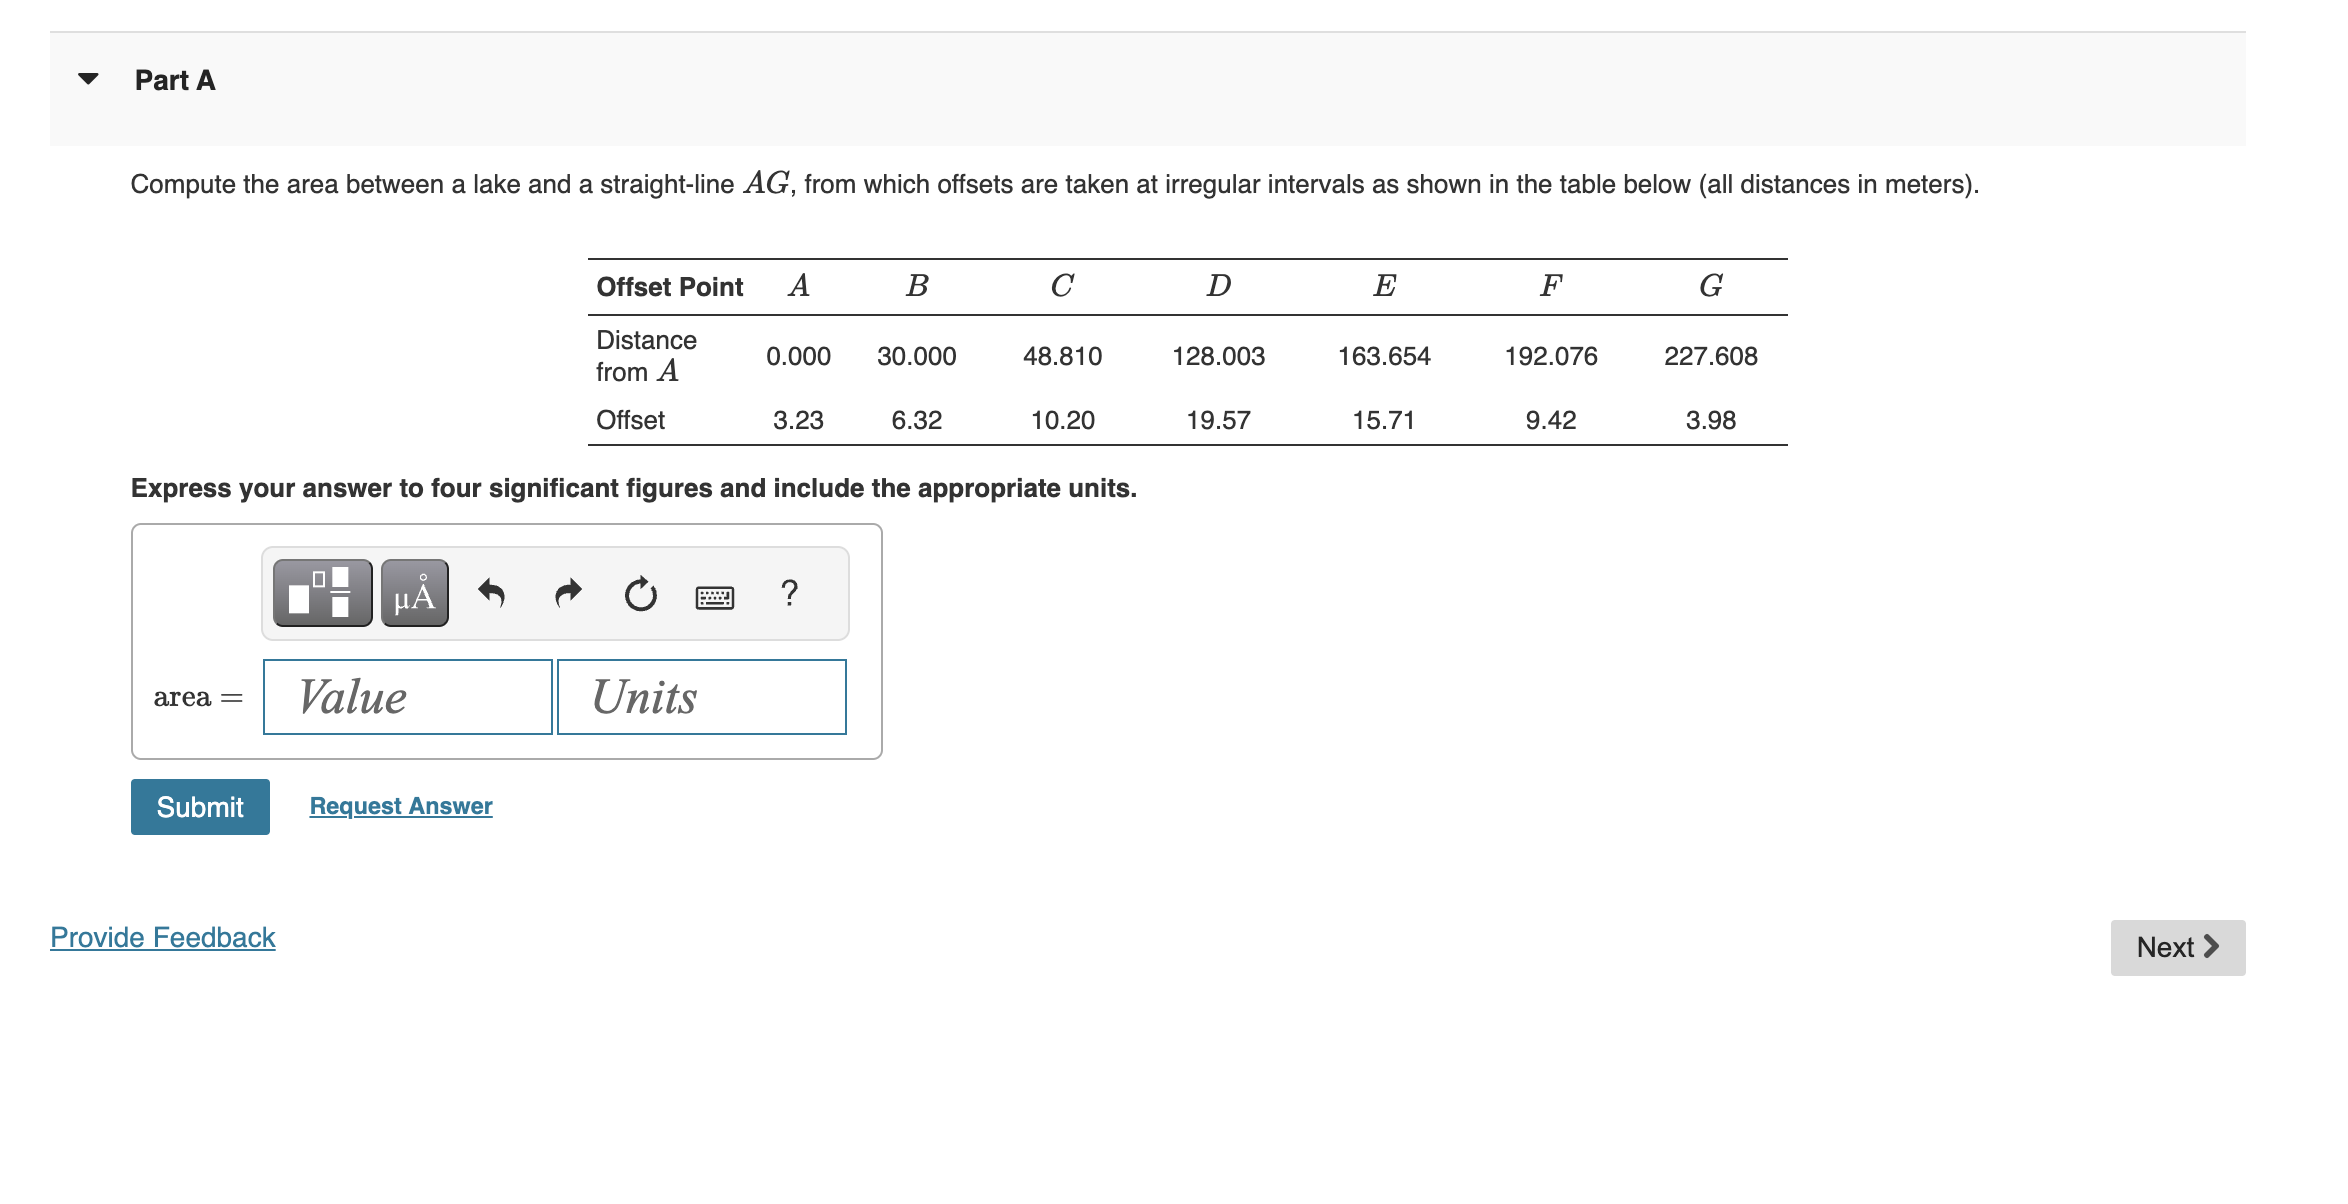Open the equation templates menu in answer toolbar
The height and width of the screenshot is (1204, 2348).
pos(320,594)
